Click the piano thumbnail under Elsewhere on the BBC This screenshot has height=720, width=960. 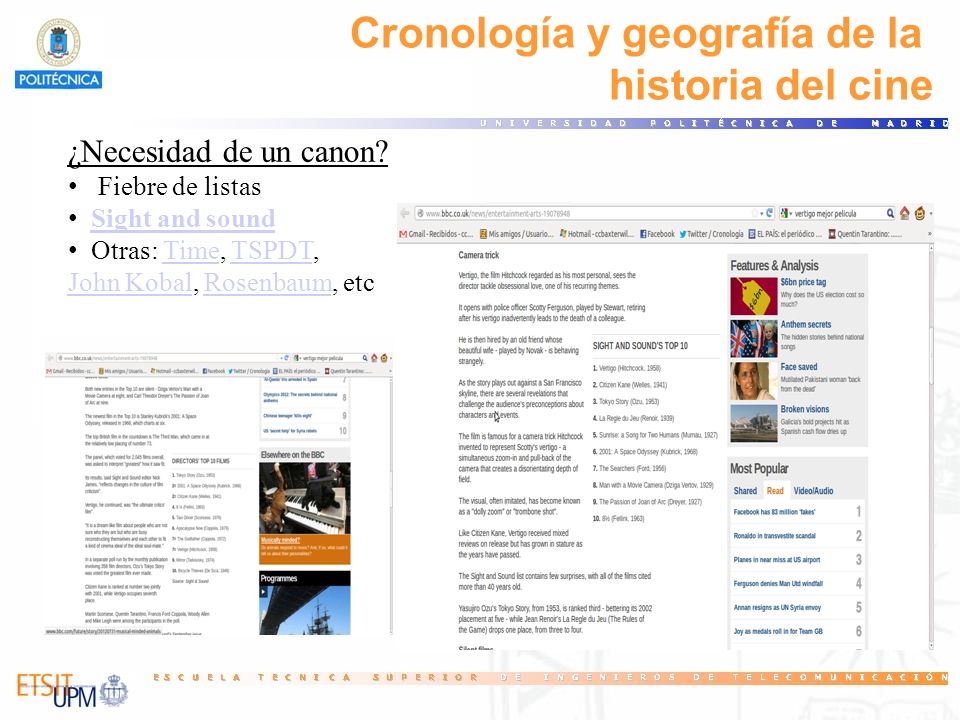click(305, 498)
